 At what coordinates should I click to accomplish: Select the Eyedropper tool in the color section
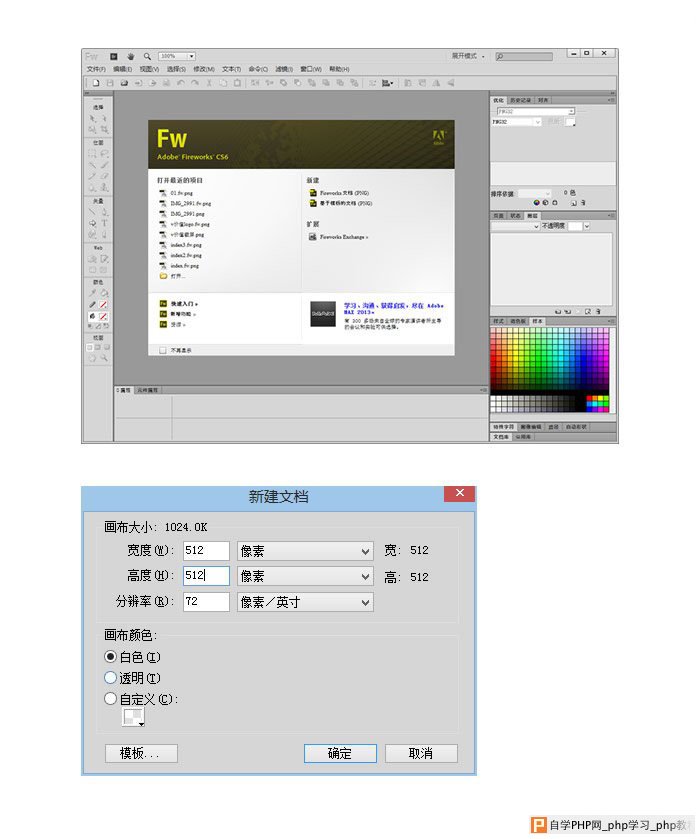93,293
